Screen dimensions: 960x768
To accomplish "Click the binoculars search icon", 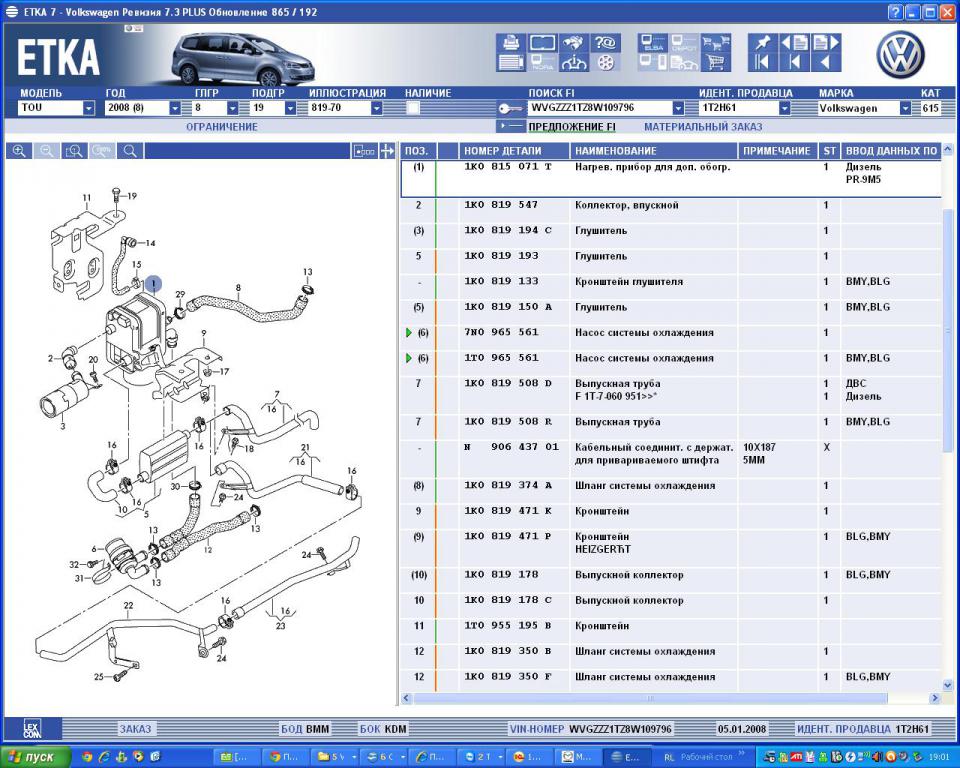I will pyautogui.click(x=574, y=43).
